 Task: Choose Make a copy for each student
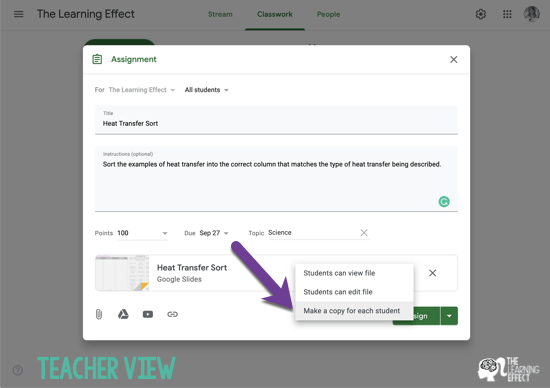click(x=354, y=311)
